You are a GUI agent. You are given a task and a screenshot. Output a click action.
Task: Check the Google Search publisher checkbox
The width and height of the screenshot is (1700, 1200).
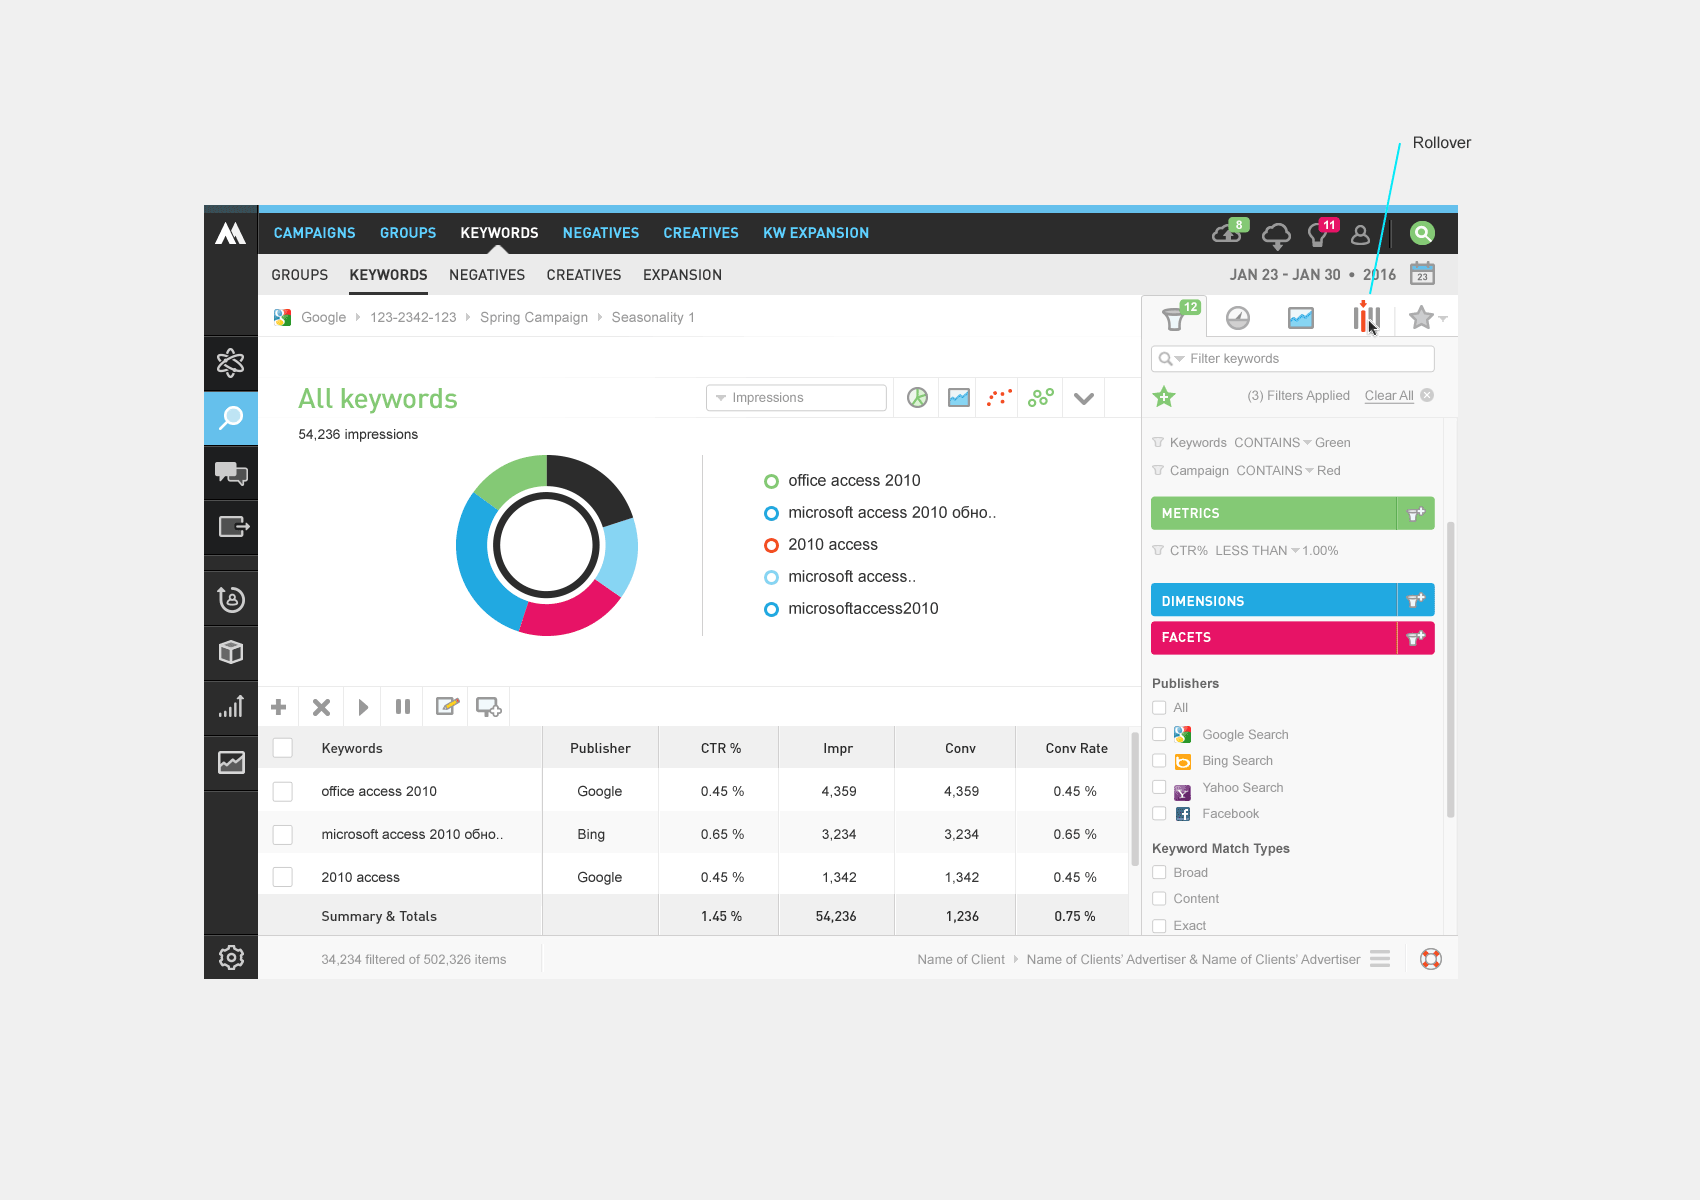[x=1159, y=734]
